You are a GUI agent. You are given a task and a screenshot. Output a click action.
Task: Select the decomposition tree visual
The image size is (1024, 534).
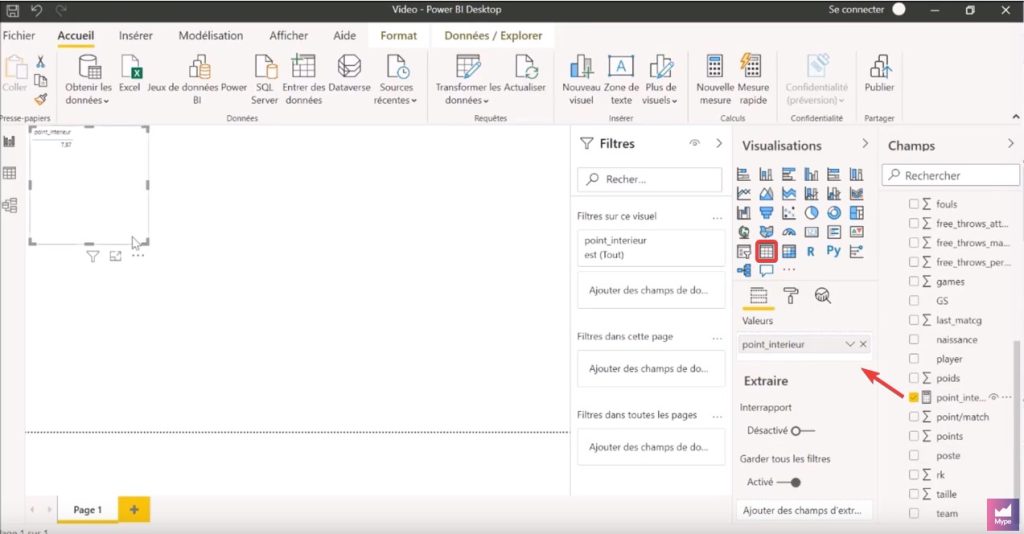[x=744, y=270]
